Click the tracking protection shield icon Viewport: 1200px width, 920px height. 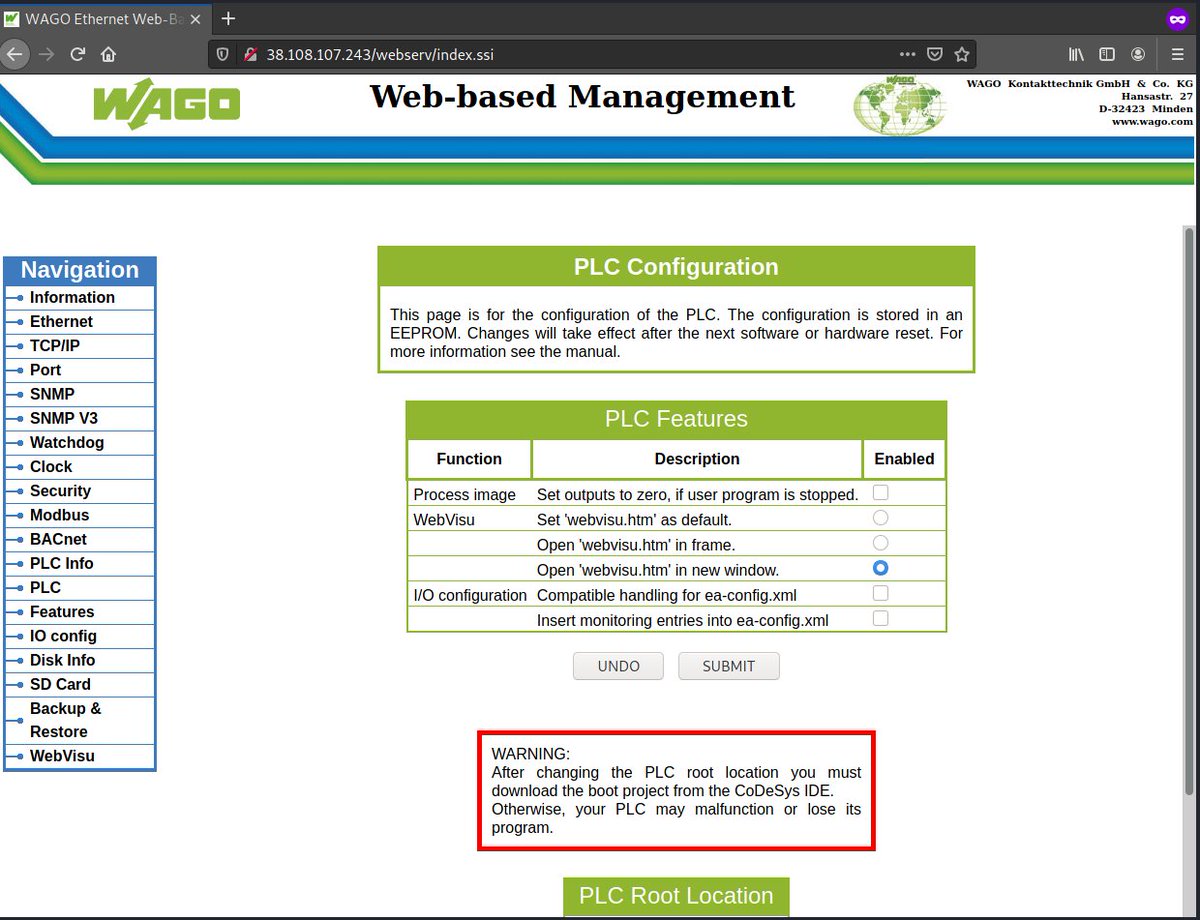click(x=223, y=55)
